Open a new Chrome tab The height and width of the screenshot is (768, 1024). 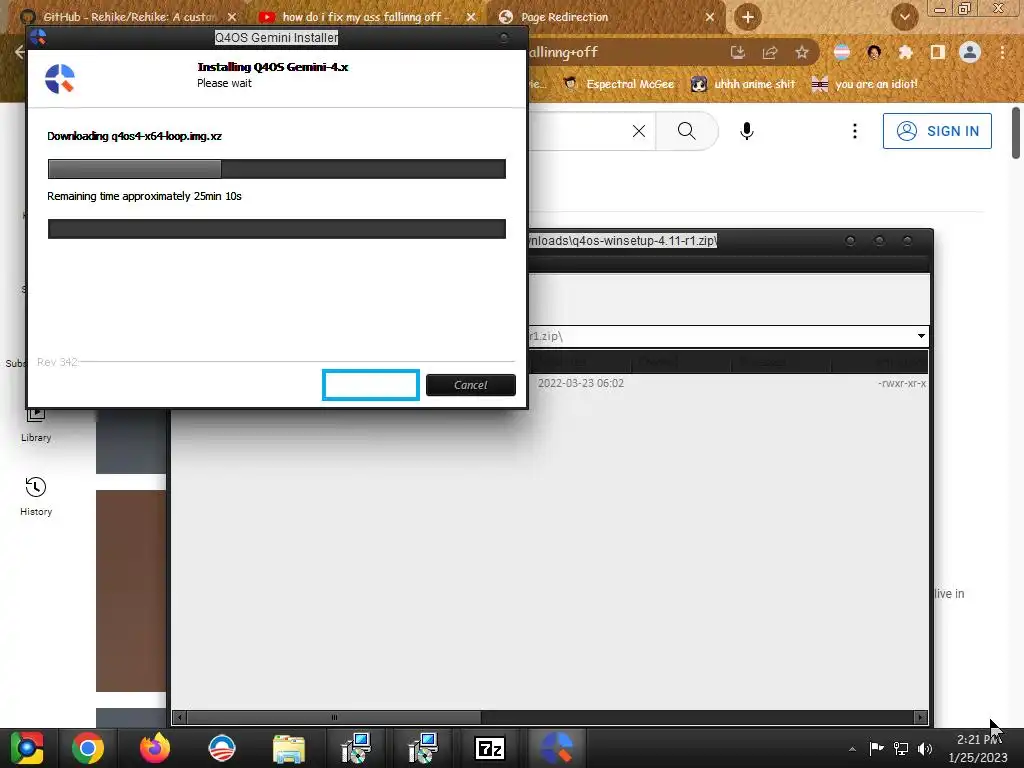coord(748,17)
